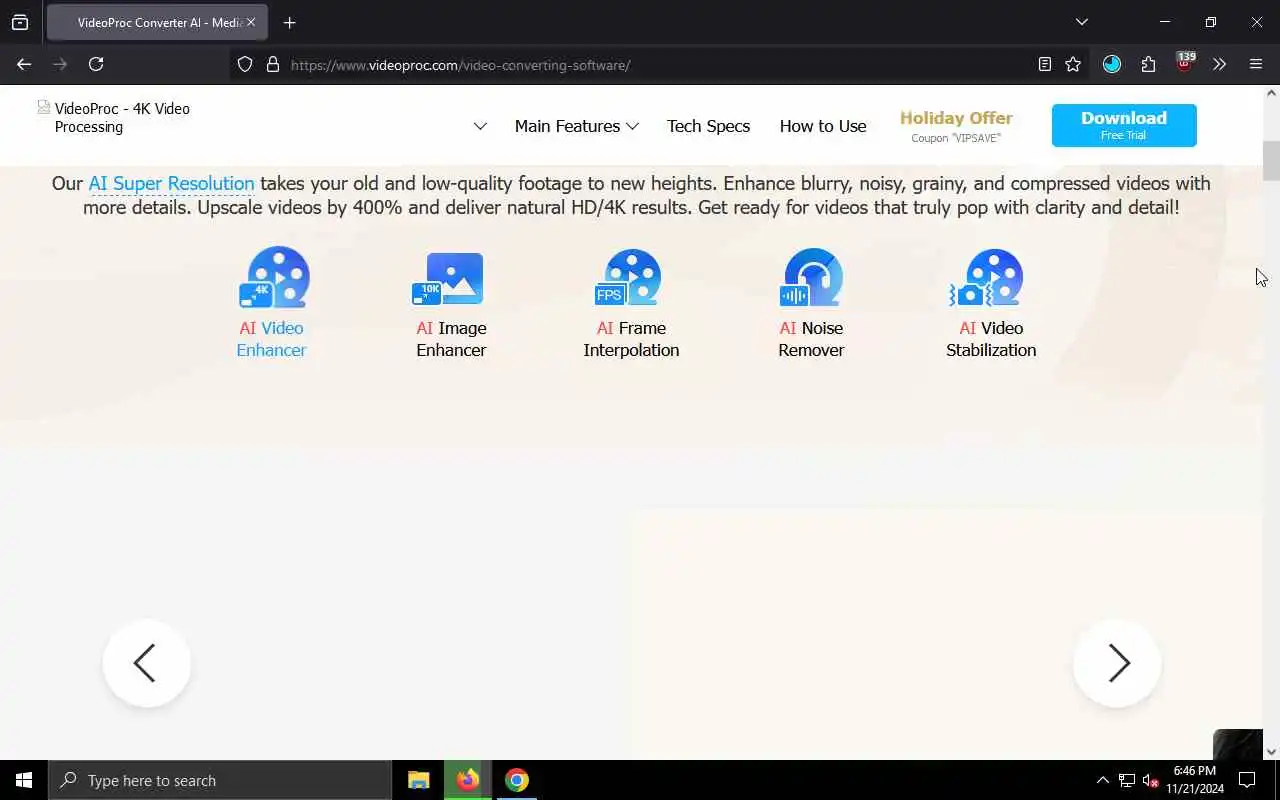
Task: Expand the unlabeled dropdown chevron in nav
Action: tap(480, 126)
